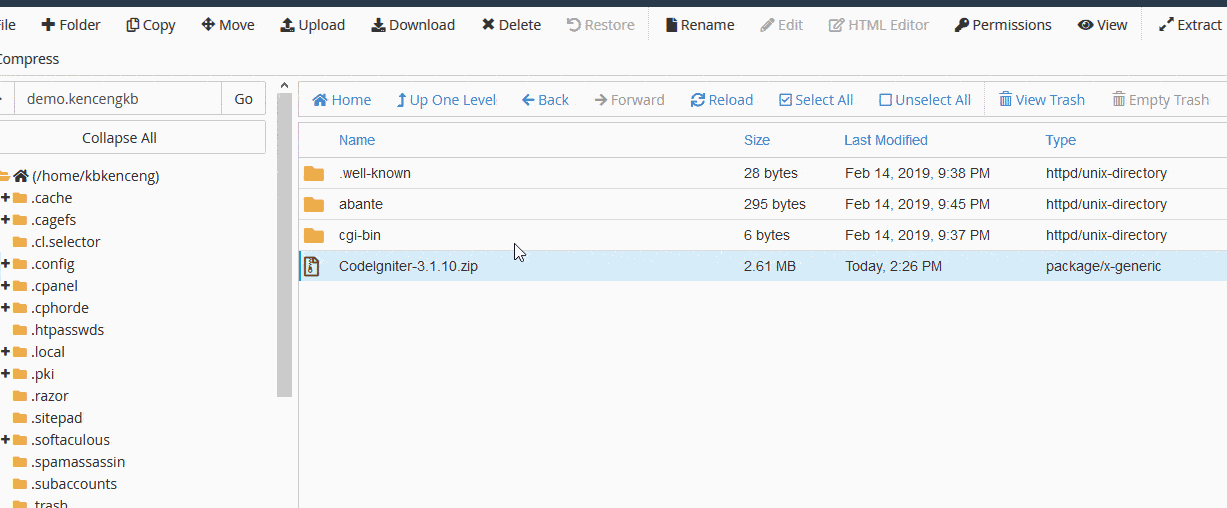1227x508 pixels.
Task: Click the Move toolbar button
Action: pos(228,25)
